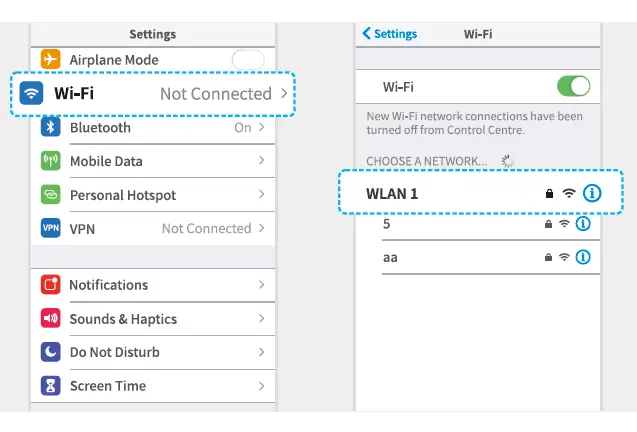Expand Wi-Fi Not Connected chevron
The height and width of the screenshot is (432, 637).
[285, 94]
